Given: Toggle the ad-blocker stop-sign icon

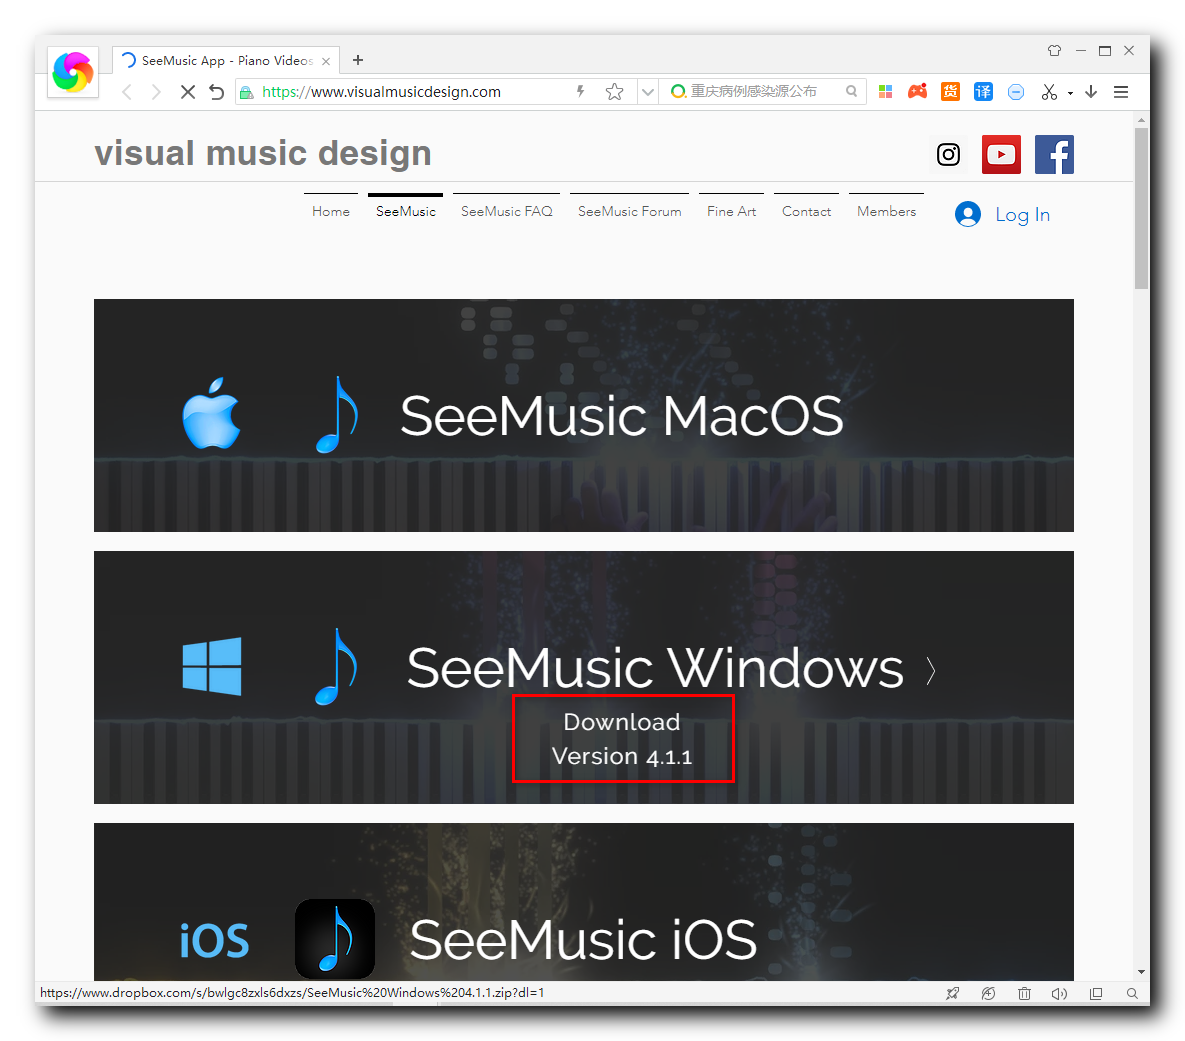Looking at the screenshot, I should pyautogui.click(x=1016, y=91).
